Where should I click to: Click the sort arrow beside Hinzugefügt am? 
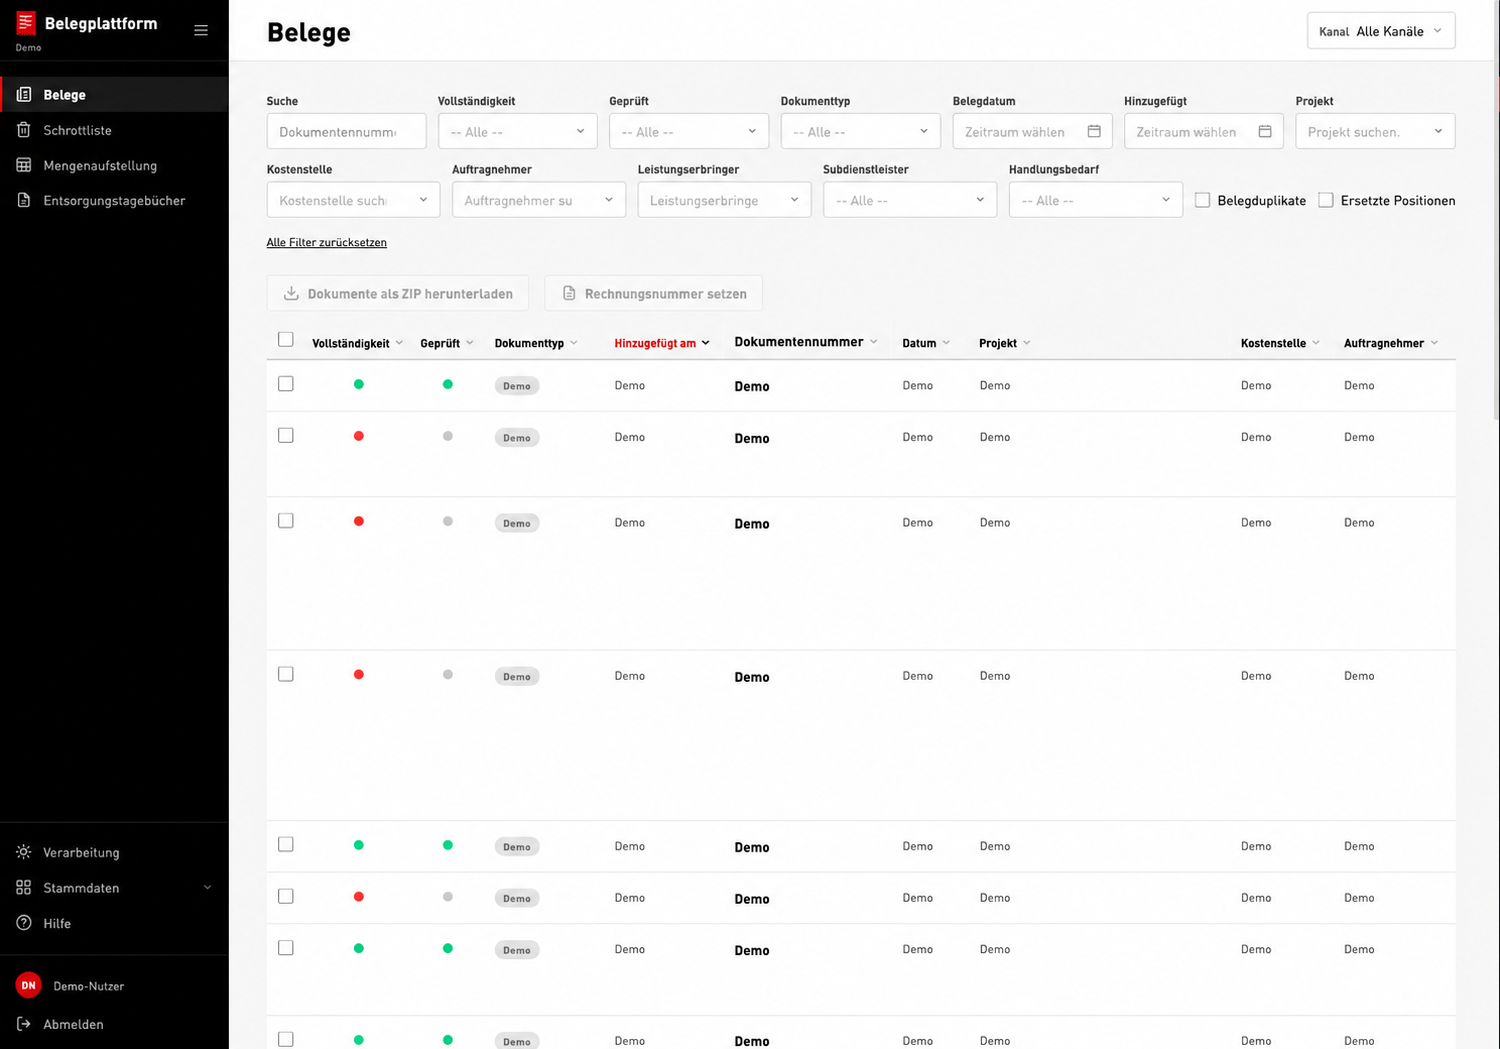point(705,343)
